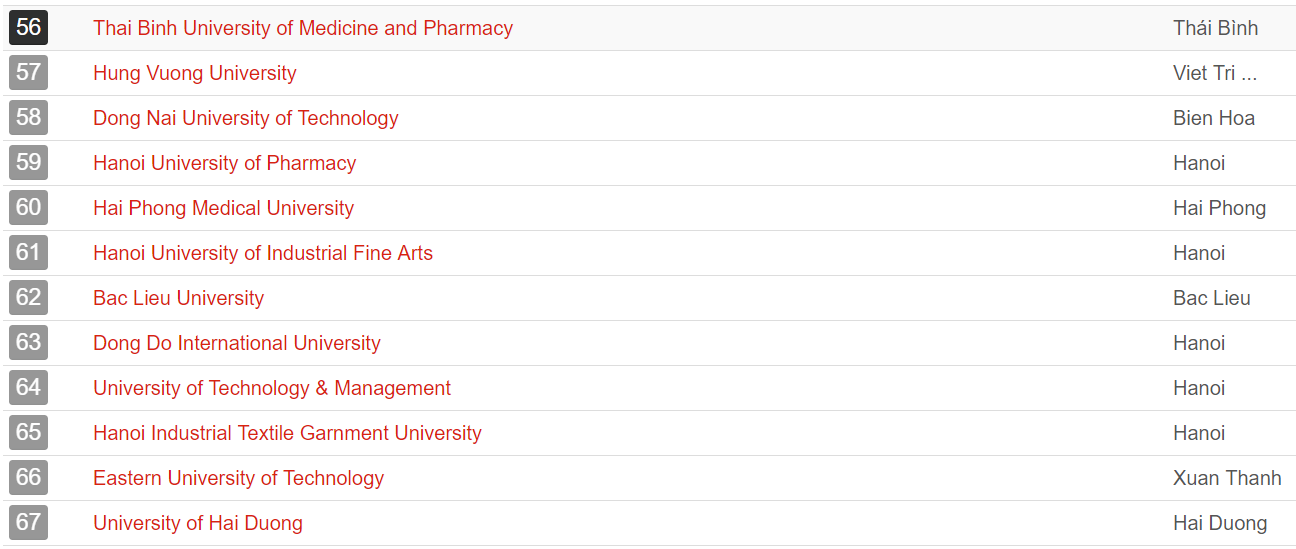Click the rank 57 number badge
1296x549 pixels.
[28, 73]
